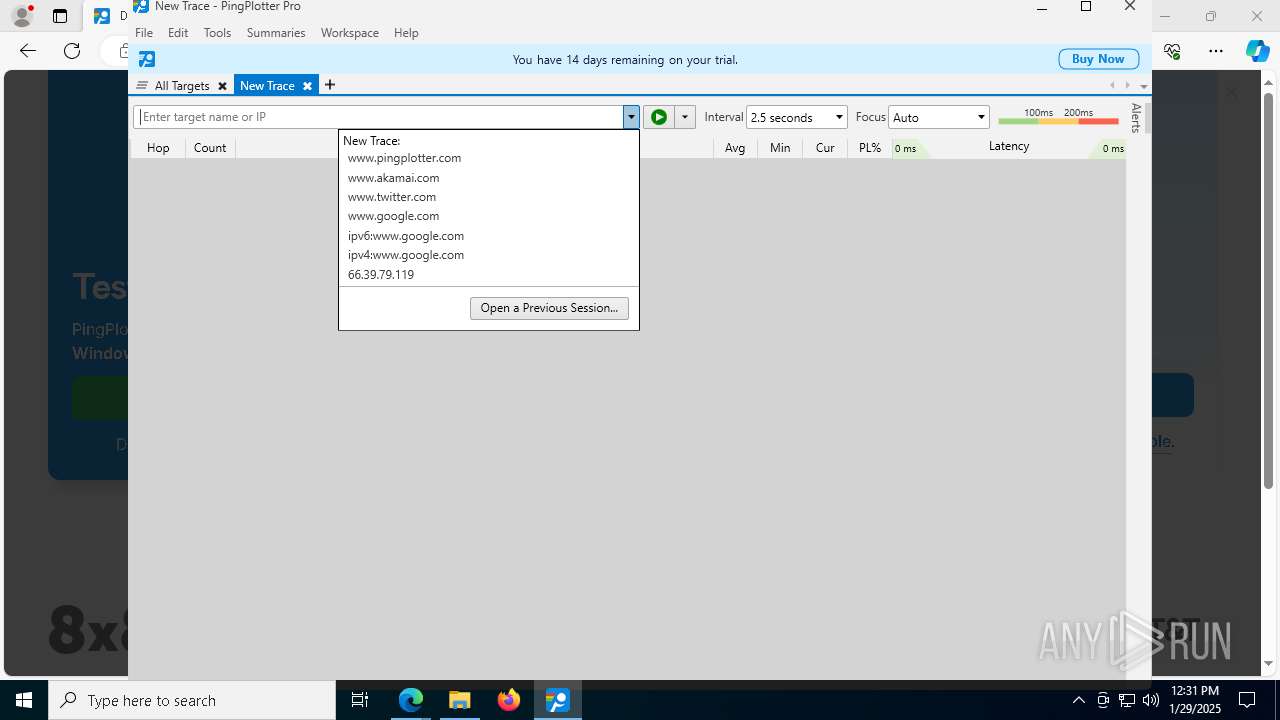Click the network tray icon
Screen dimensions: 1280x720
1127,700
